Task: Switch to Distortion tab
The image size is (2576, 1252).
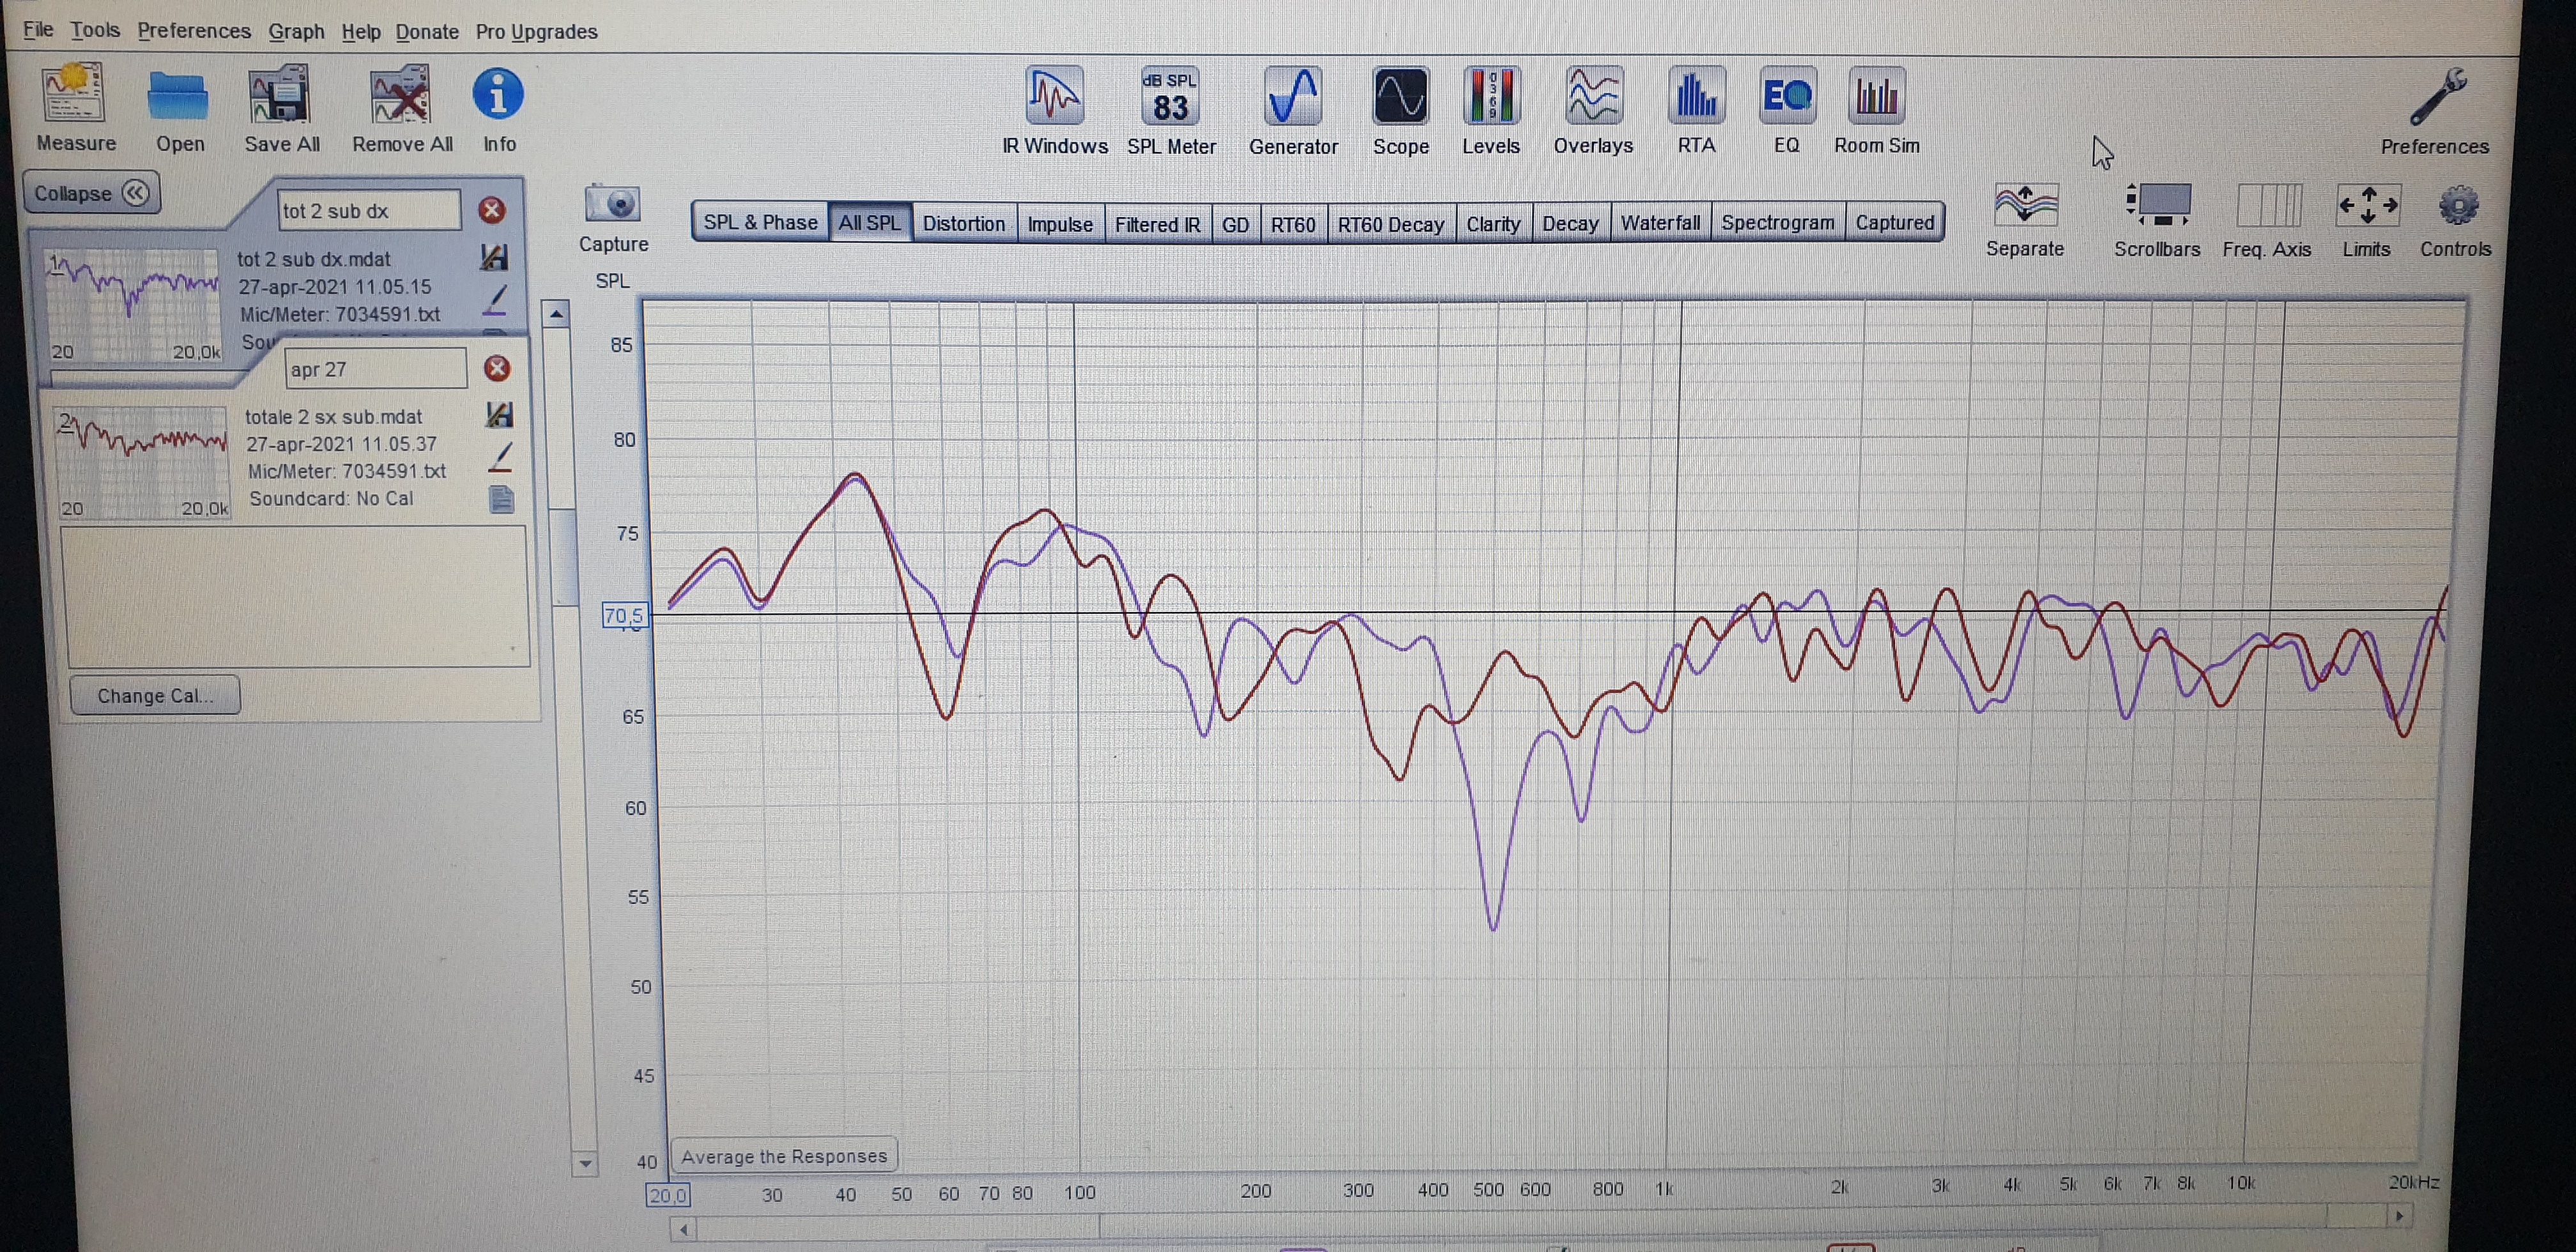Action: [x=963, y=223]
